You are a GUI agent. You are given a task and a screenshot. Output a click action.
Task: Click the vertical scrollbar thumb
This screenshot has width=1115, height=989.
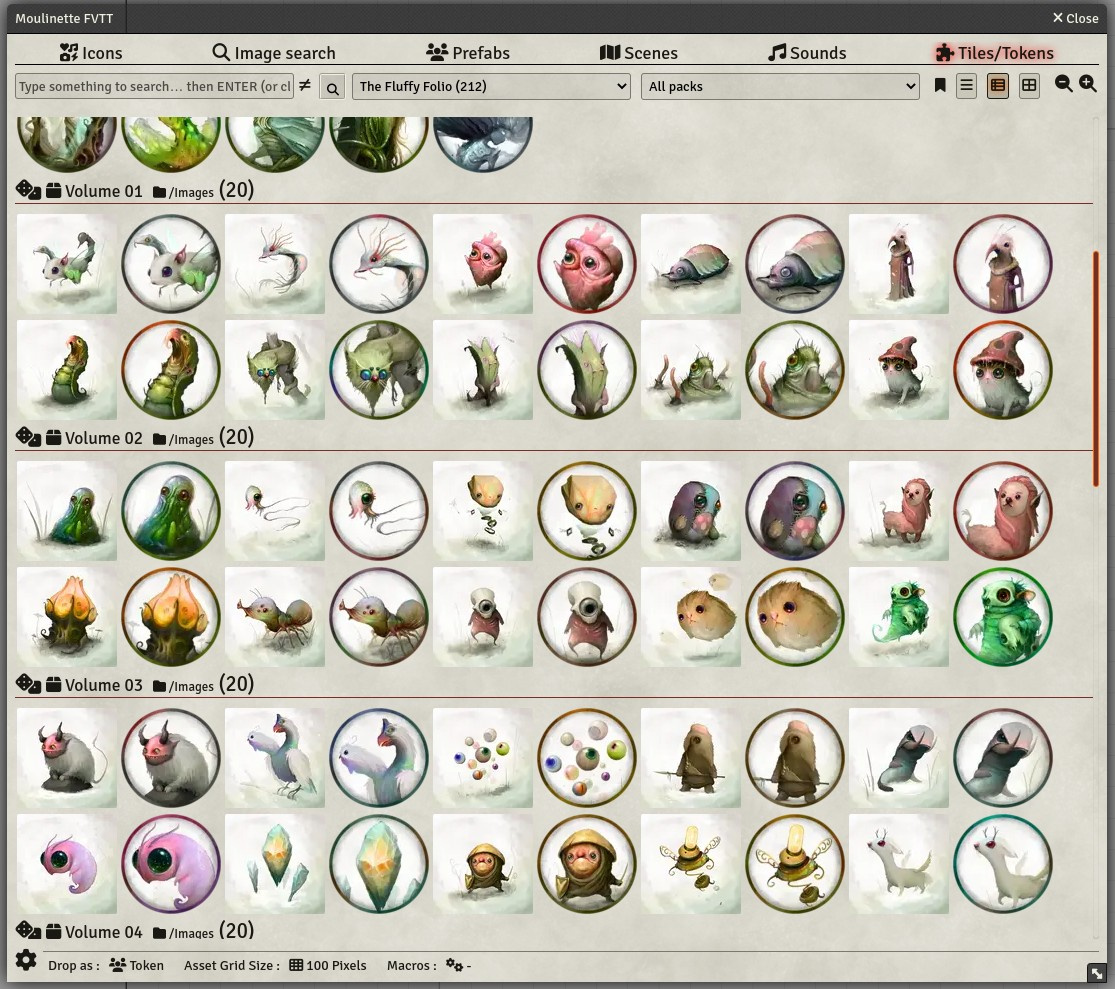tap(1096, 368)
